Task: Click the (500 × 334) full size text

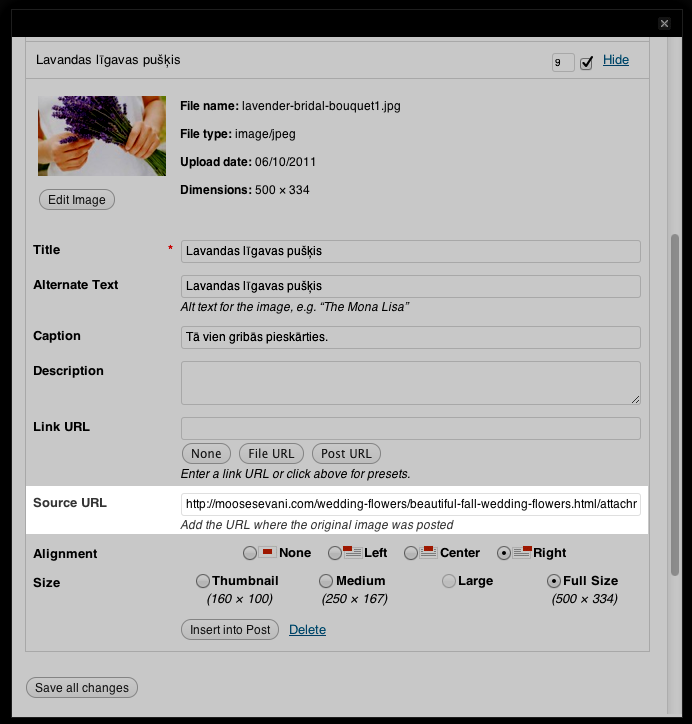Action: point(584,599)
